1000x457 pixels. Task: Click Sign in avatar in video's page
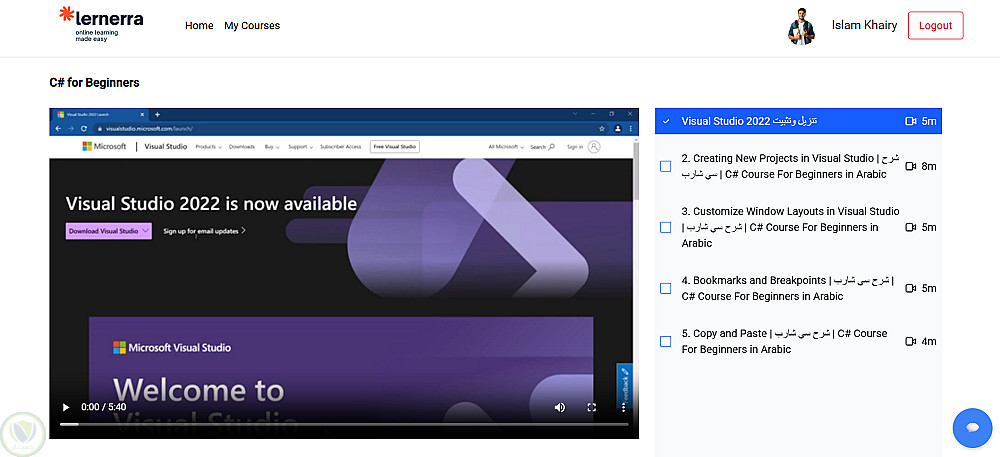point(594,147)
